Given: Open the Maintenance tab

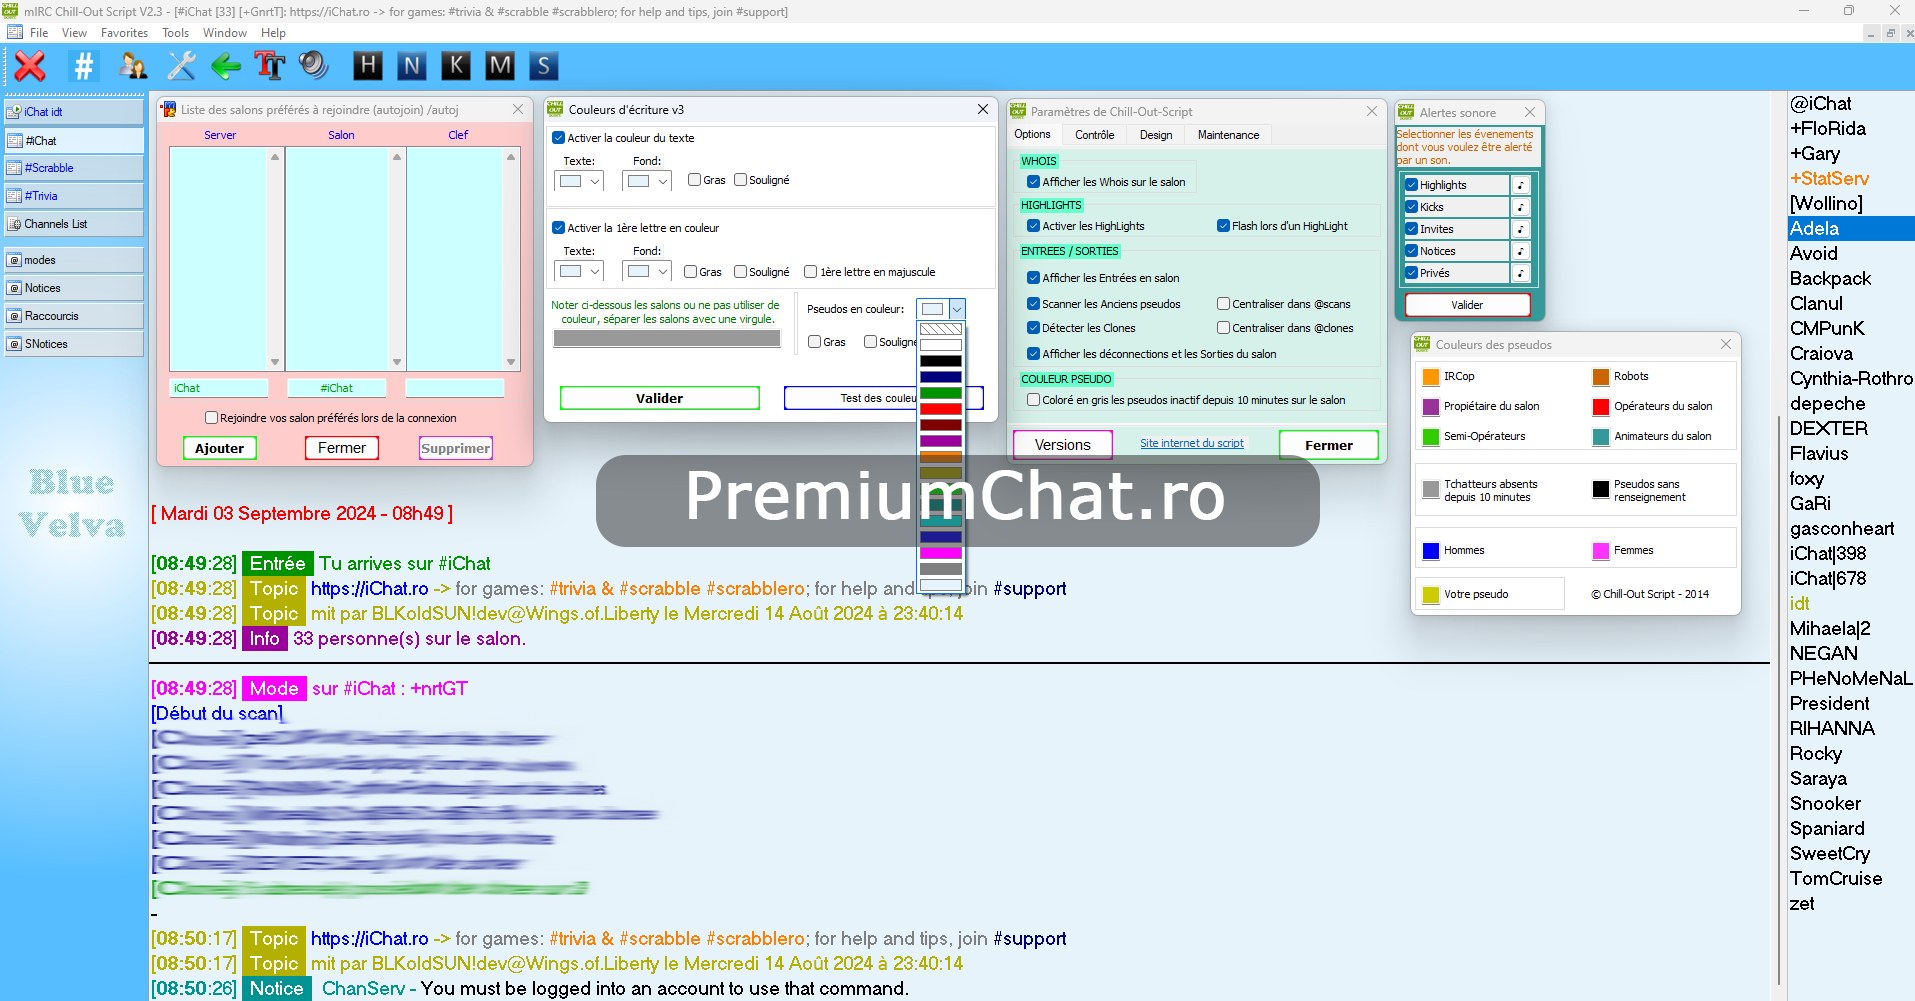Looking at the screenshot, I should tap(1229, 135).
